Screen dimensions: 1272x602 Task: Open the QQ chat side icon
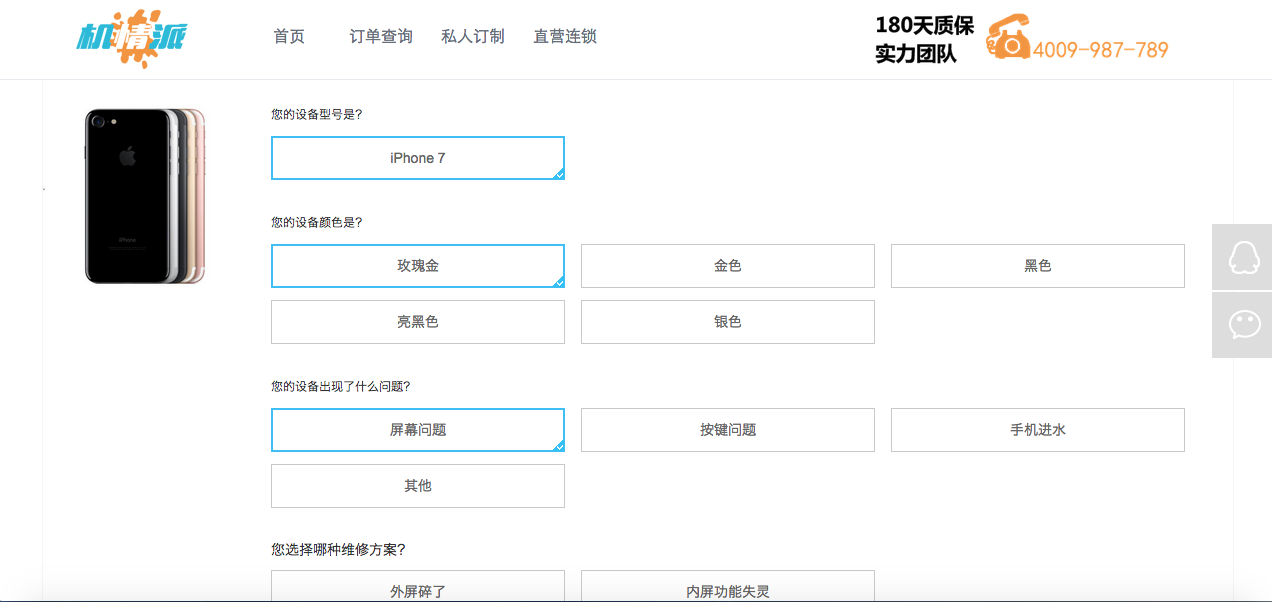1242,257
